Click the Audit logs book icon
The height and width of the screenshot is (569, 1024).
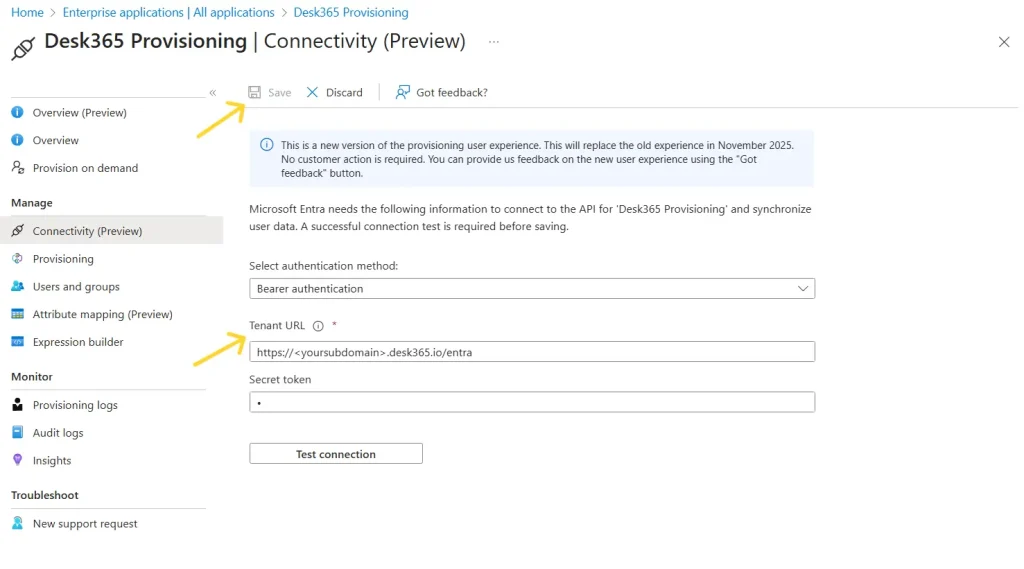[x=18, y=432]
